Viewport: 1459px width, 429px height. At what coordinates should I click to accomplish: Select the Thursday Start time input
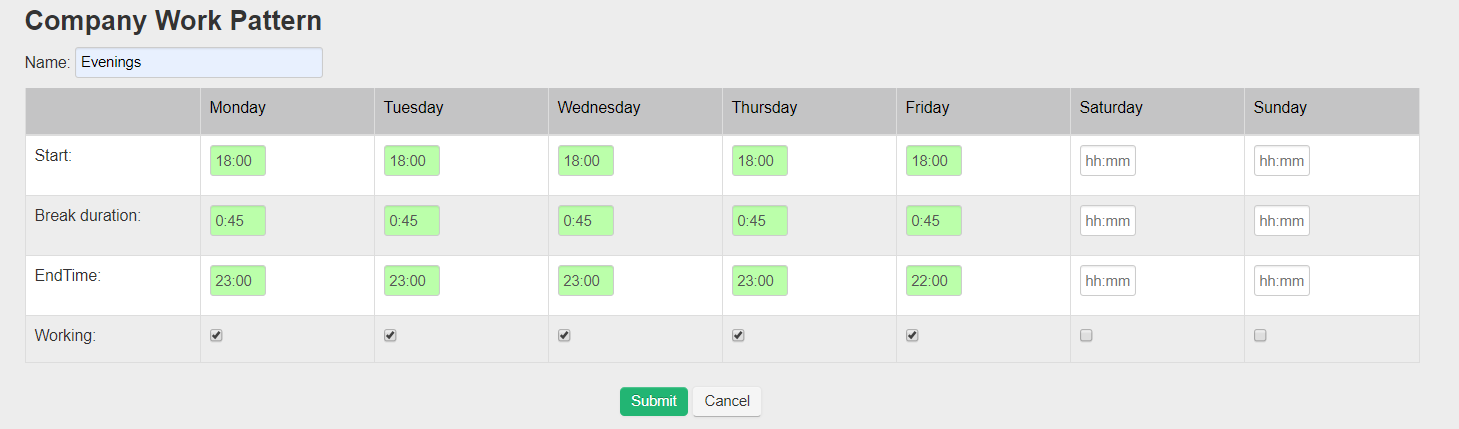coord(760,161)
